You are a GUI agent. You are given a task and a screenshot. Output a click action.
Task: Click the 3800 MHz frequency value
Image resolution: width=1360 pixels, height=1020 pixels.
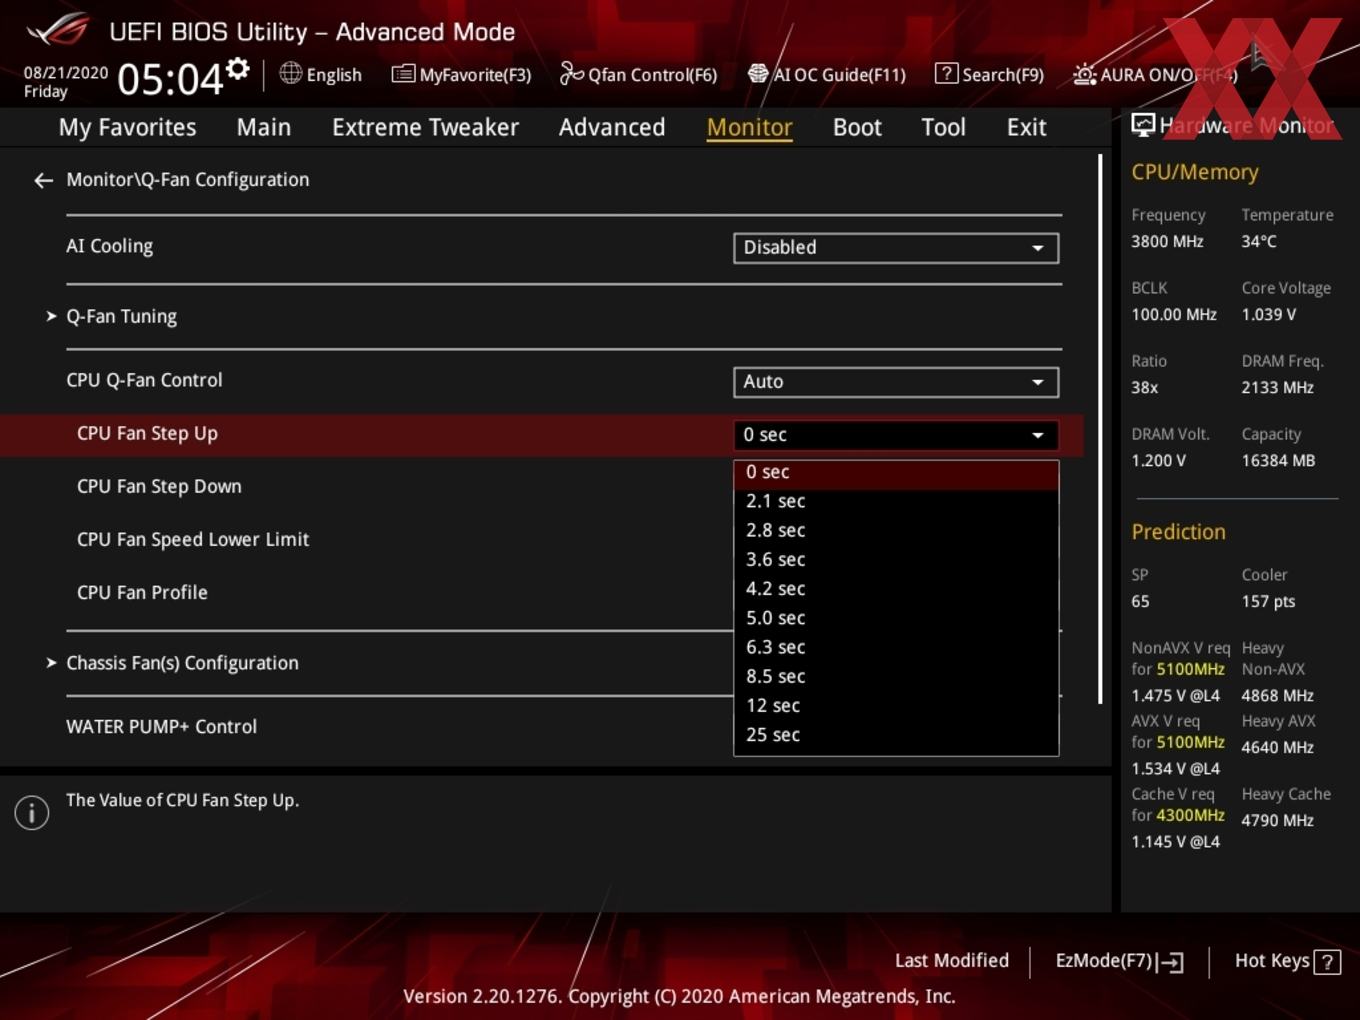coord(1167,241)
